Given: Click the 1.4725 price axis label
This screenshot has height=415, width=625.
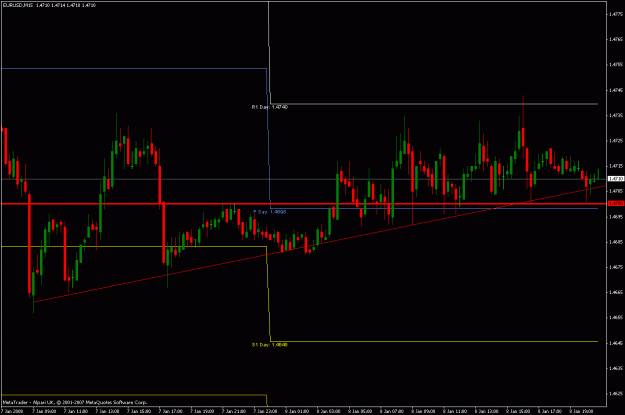Looking at the screenshot, I should coord(616,141).
